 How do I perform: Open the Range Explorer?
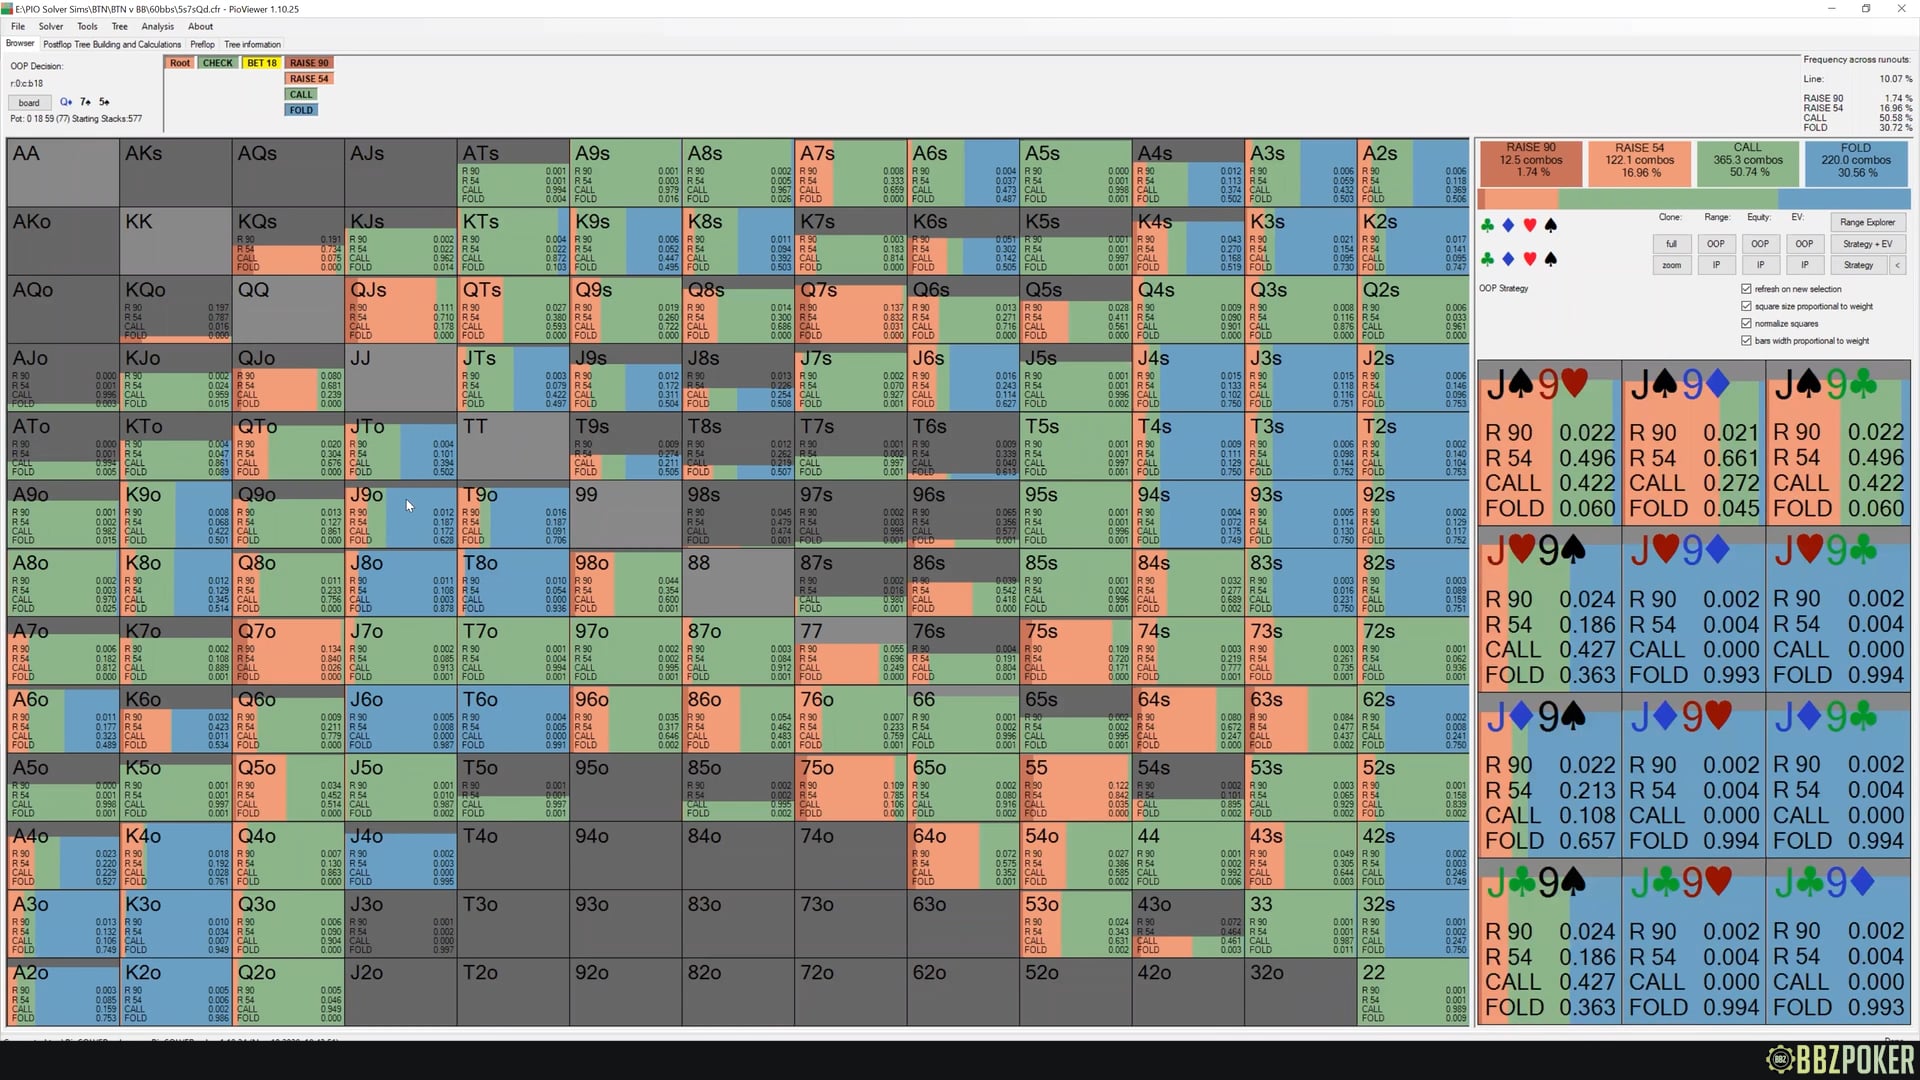pos(1867,222)
